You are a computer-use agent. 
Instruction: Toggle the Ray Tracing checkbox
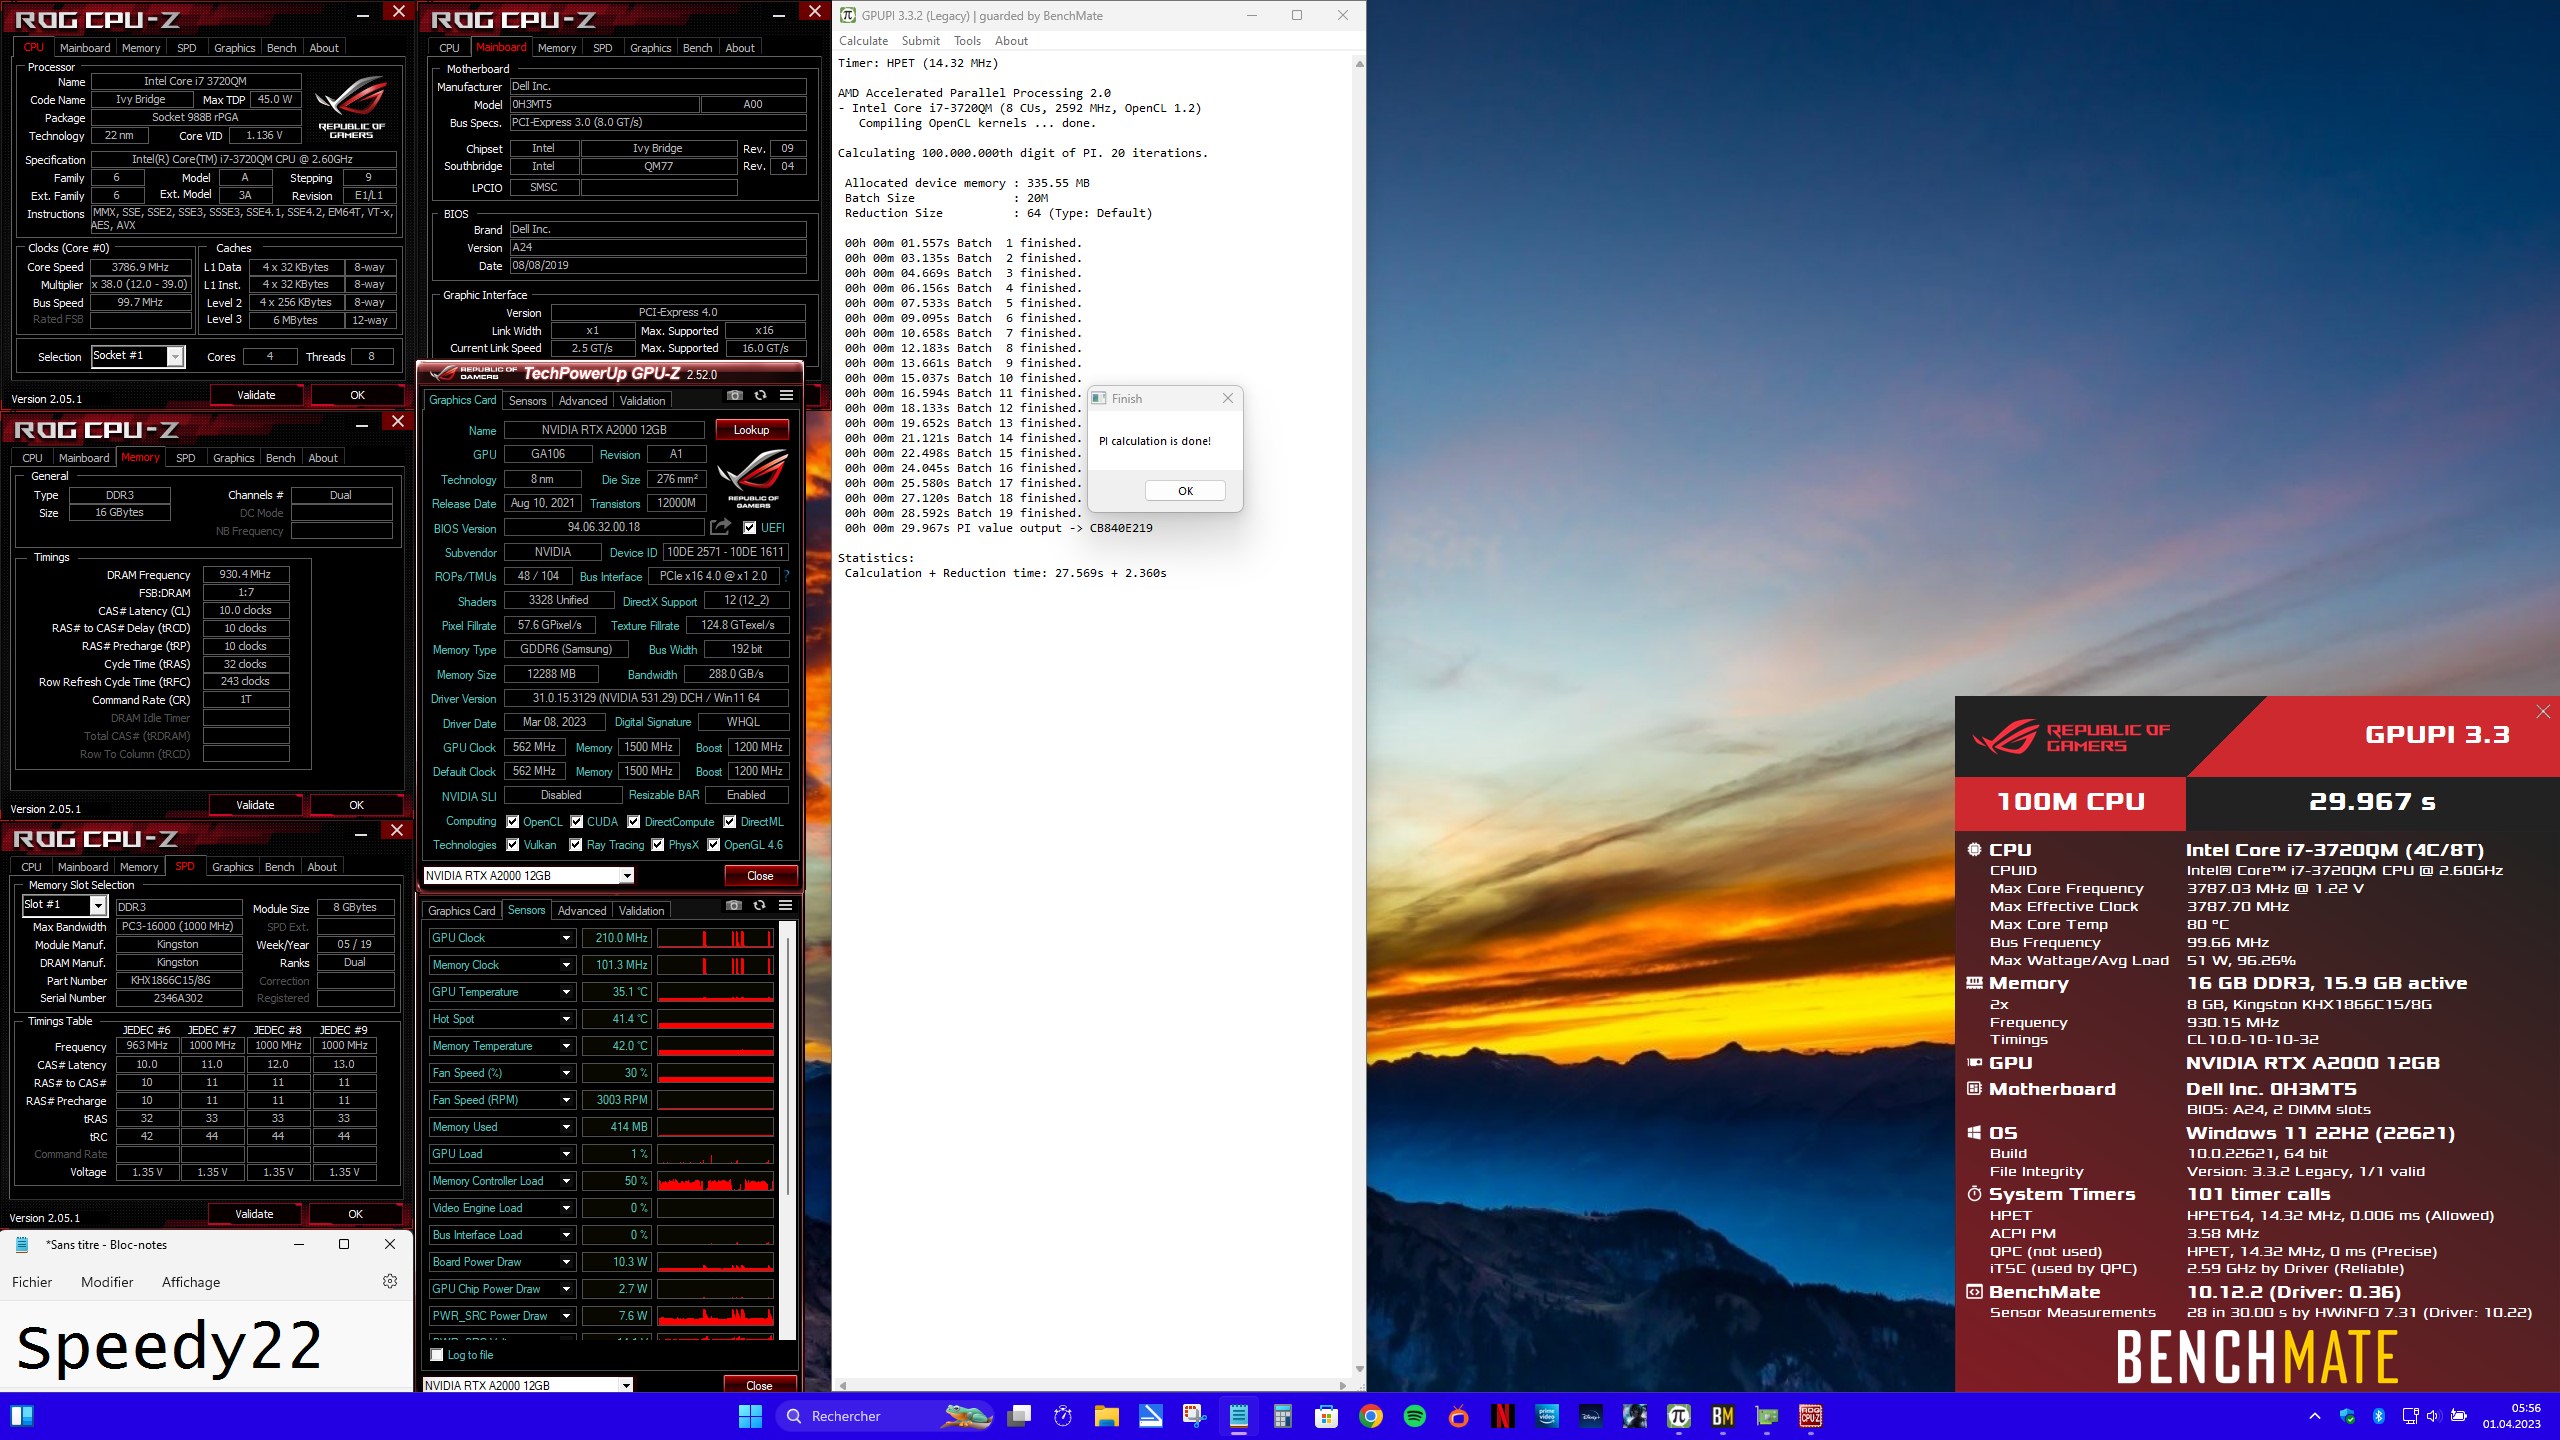576,845
